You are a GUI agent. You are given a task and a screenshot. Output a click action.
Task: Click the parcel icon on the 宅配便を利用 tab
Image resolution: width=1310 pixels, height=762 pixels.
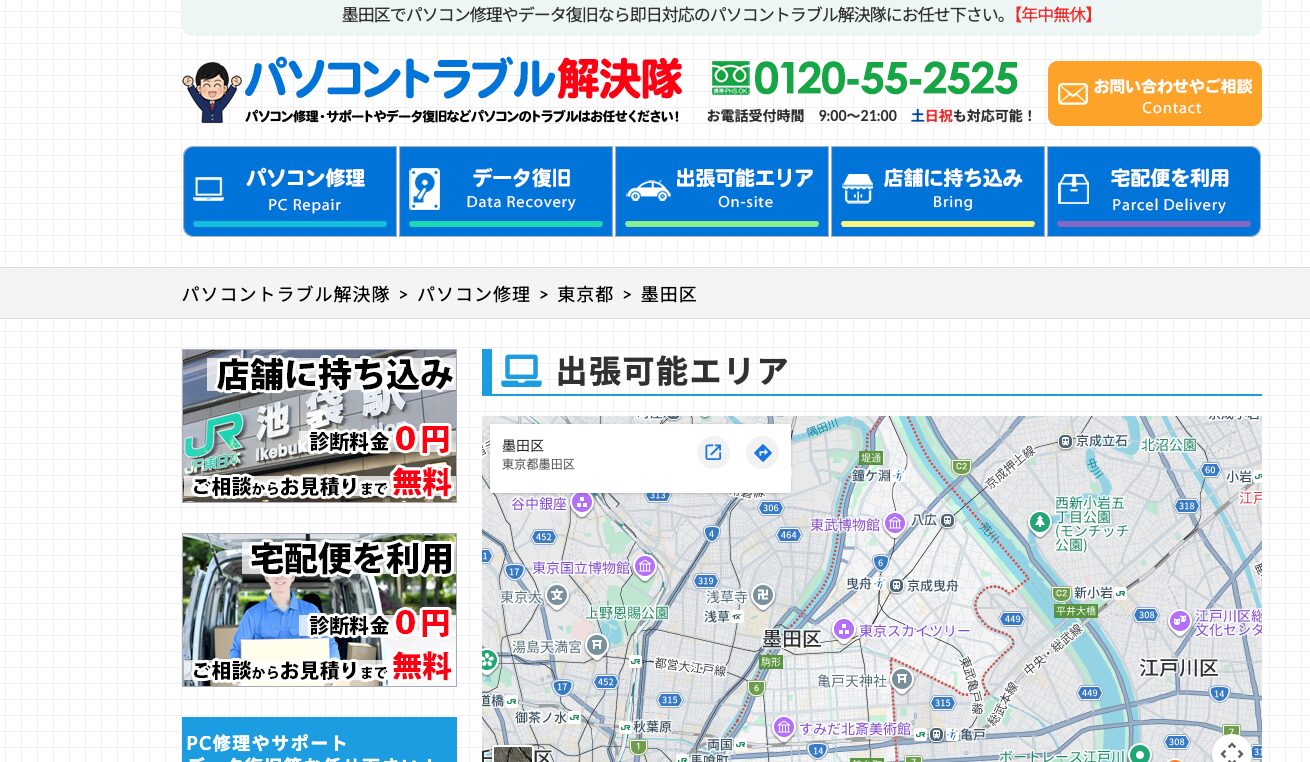[x=1073, y=188]
